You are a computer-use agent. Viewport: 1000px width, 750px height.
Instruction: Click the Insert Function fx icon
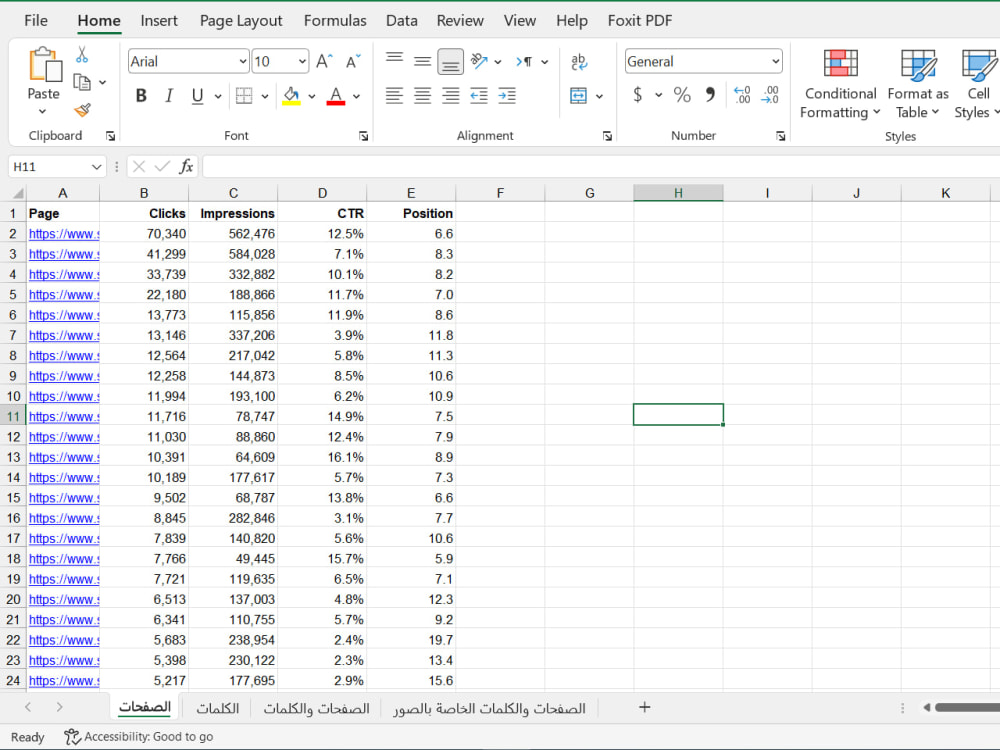click(186, 166)
